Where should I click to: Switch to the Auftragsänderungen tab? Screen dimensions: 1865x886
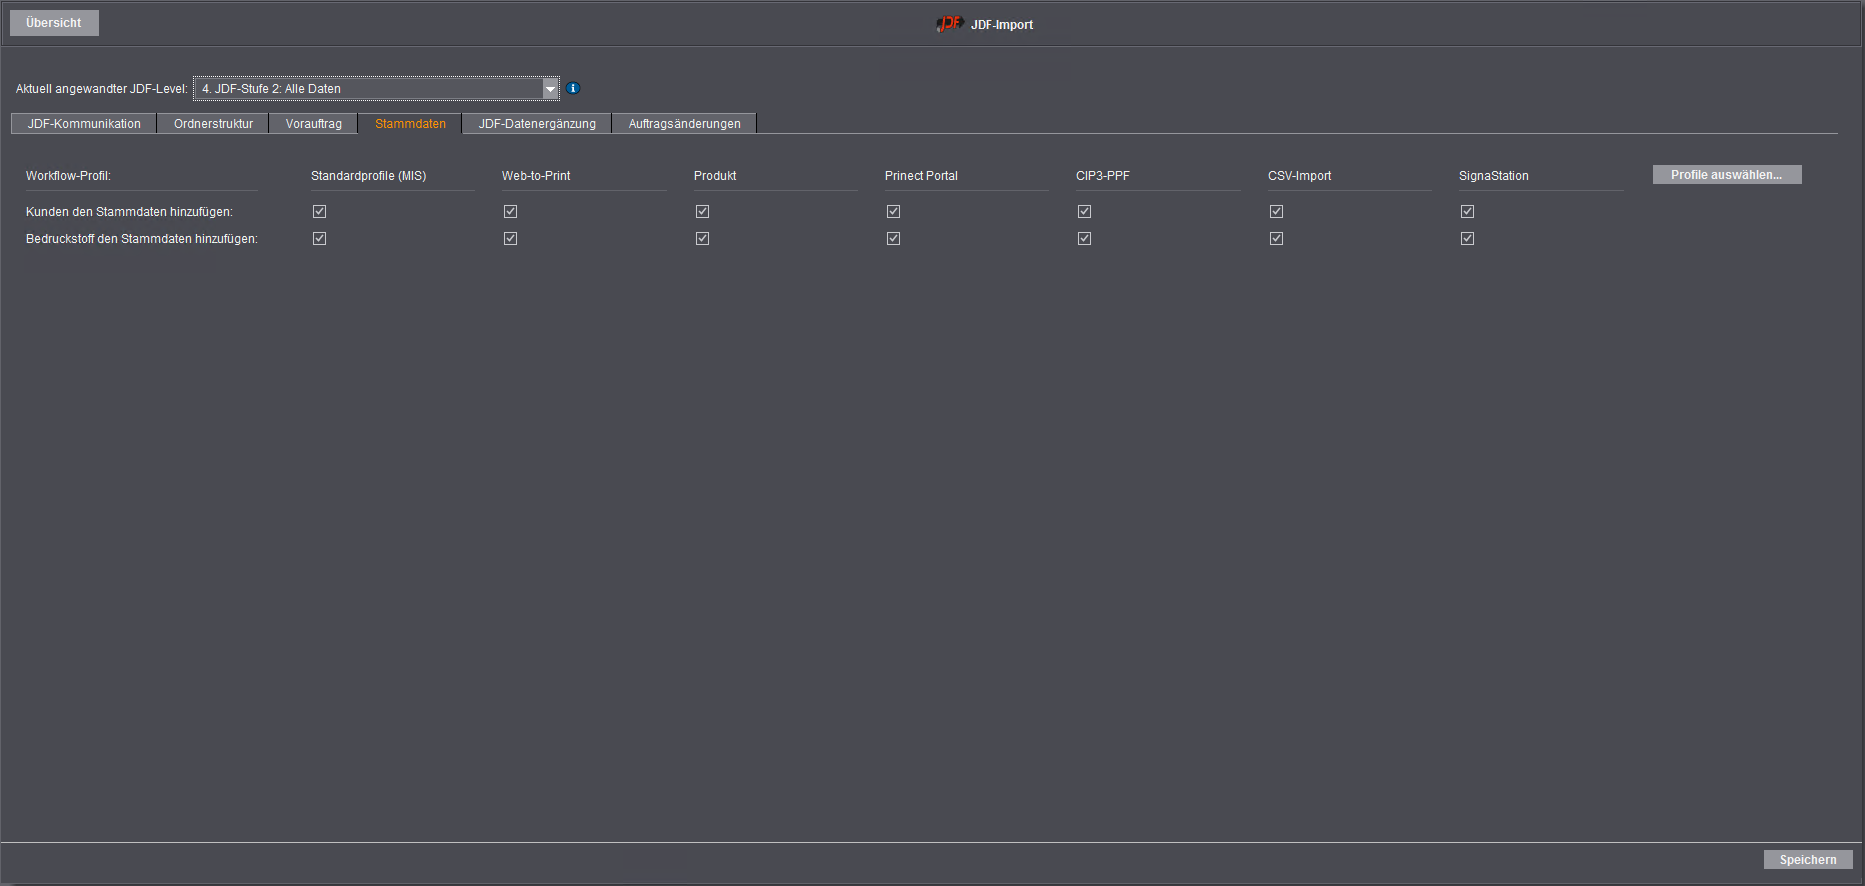point(684,124)
